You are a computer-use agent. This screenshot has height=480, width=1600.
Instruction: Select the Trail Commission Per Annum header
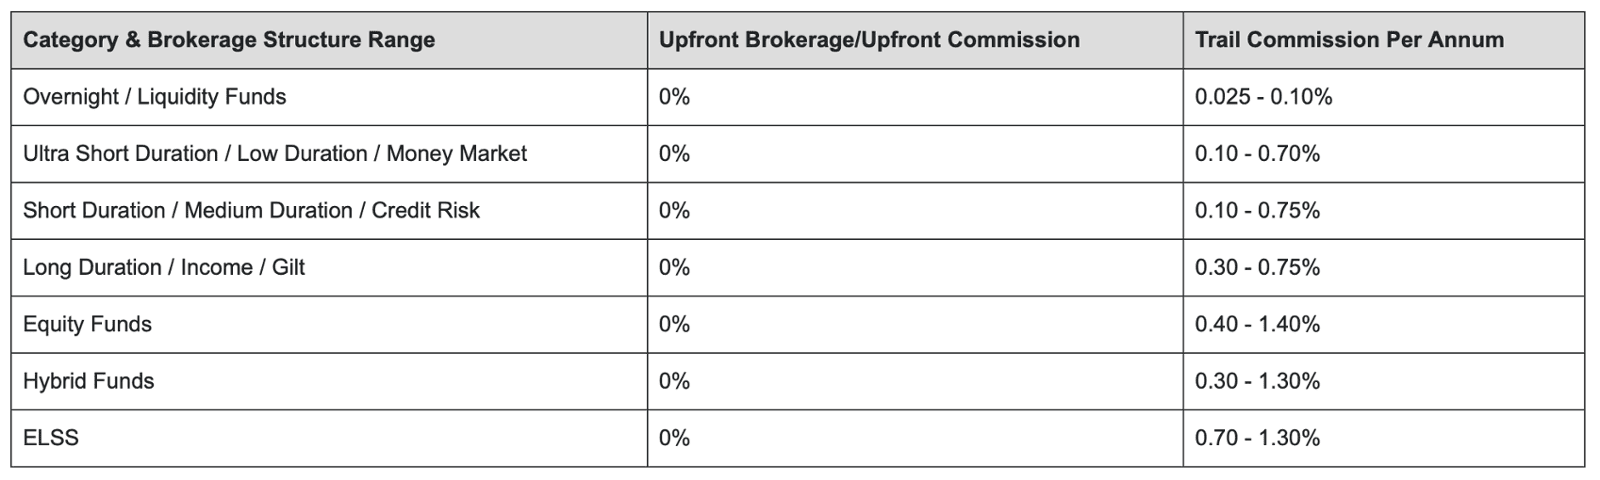pos(1349,40)
